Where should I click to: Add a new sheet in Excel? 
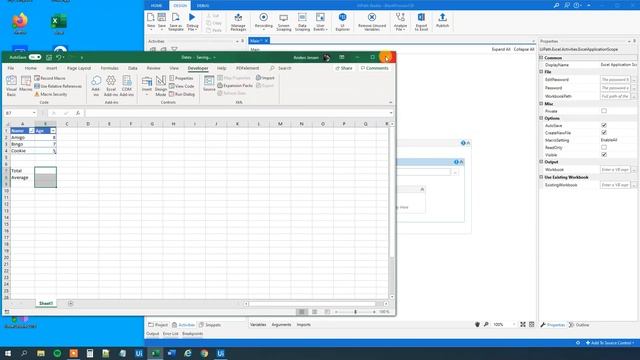click(71, 303)
